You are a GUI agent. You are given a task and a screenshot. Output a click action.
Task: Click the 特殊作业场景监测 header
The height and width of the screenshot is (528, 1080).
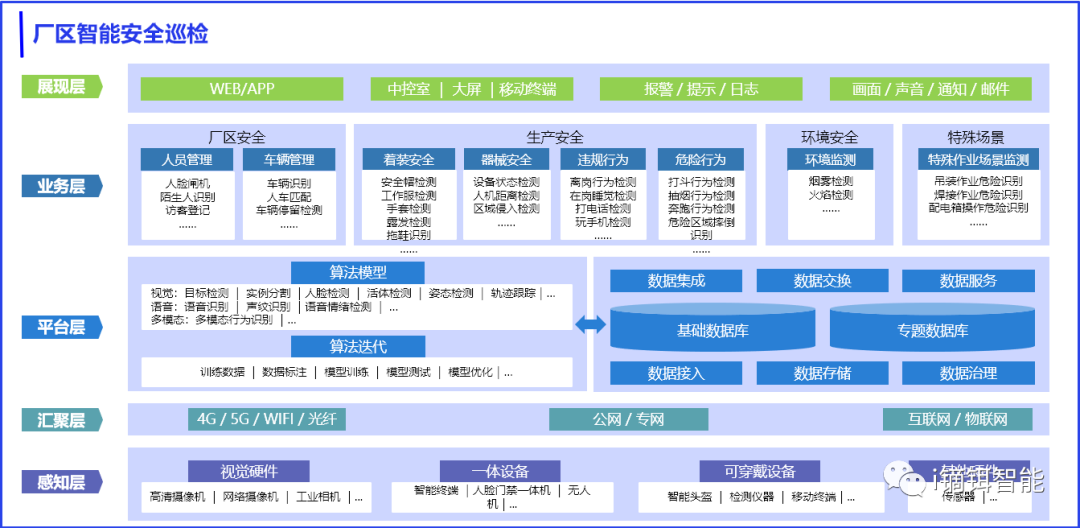tap(977, 160)
